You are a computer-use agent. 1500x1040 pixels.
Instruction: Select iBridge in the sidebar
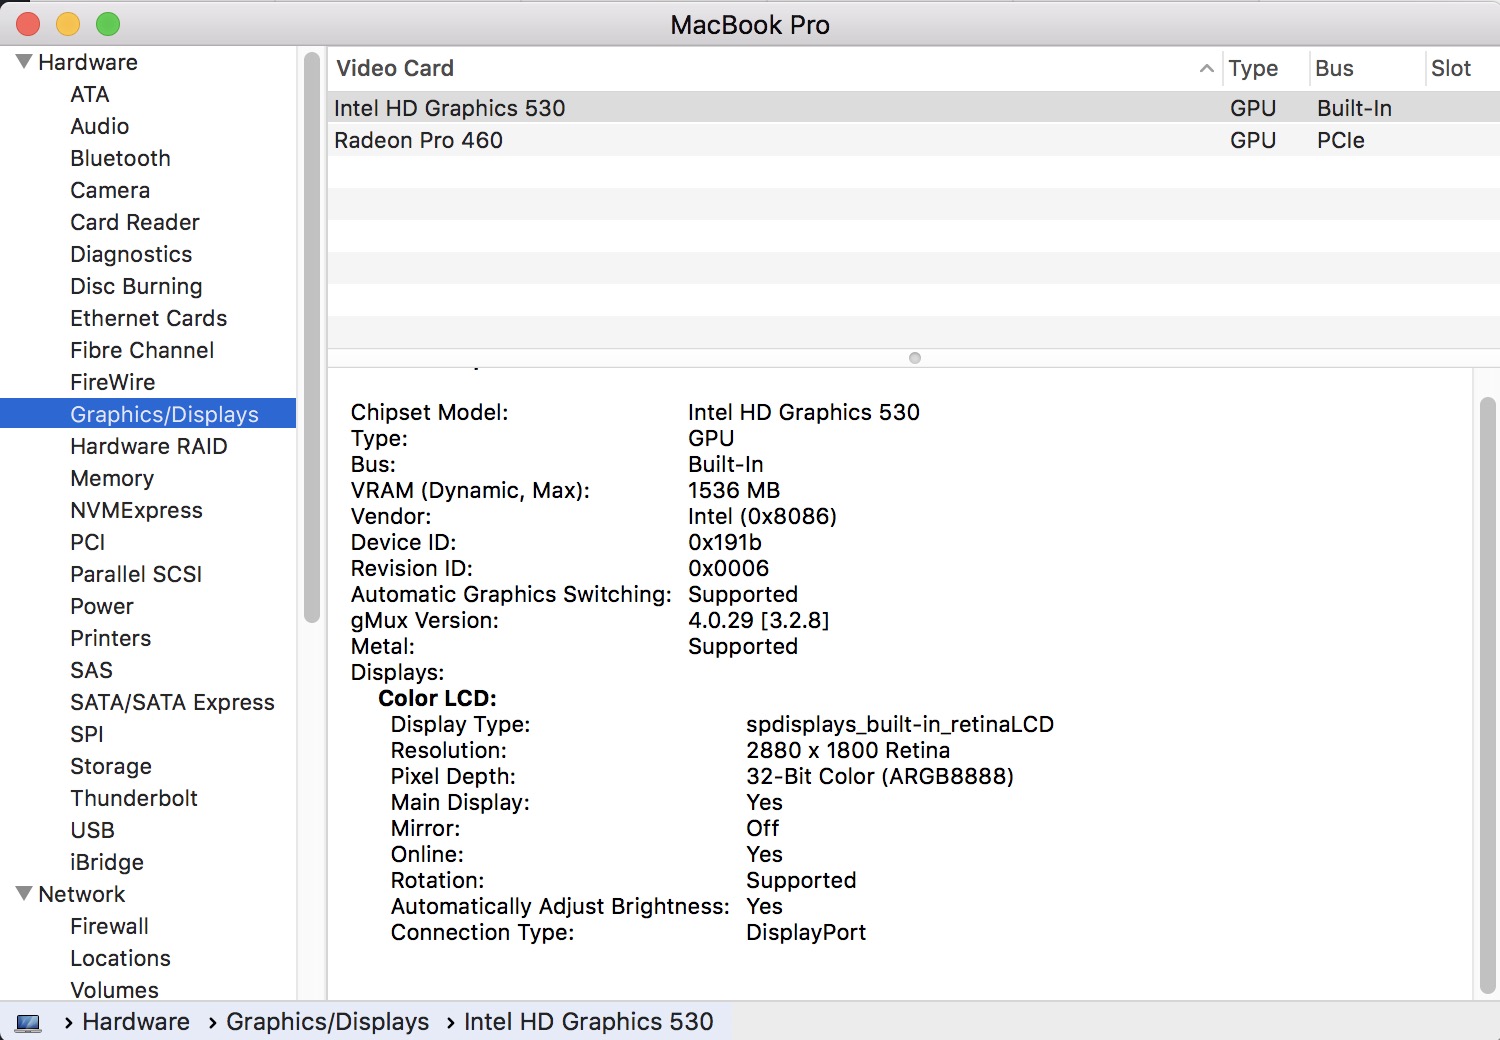click(x=107, y=862)
